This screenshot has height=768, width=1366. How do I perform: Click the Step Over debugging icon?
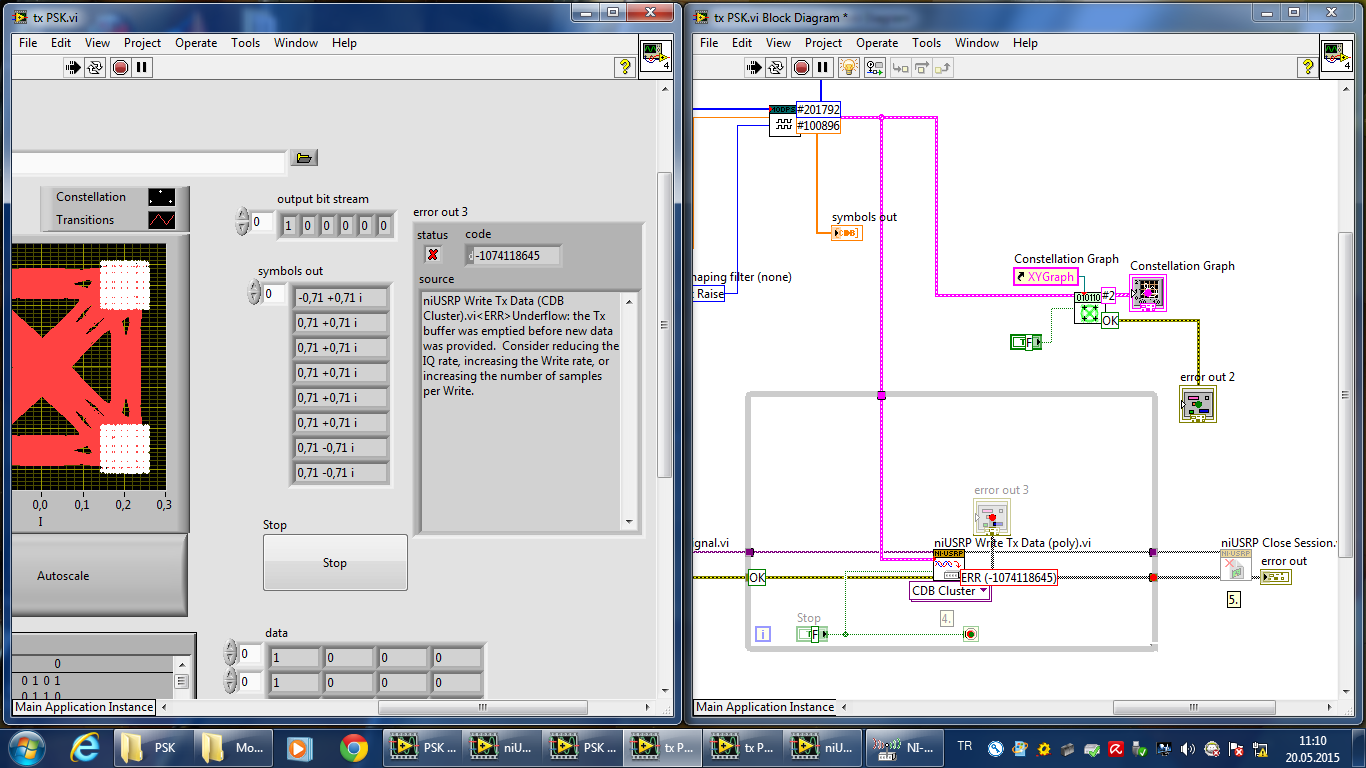pos(921,68)
